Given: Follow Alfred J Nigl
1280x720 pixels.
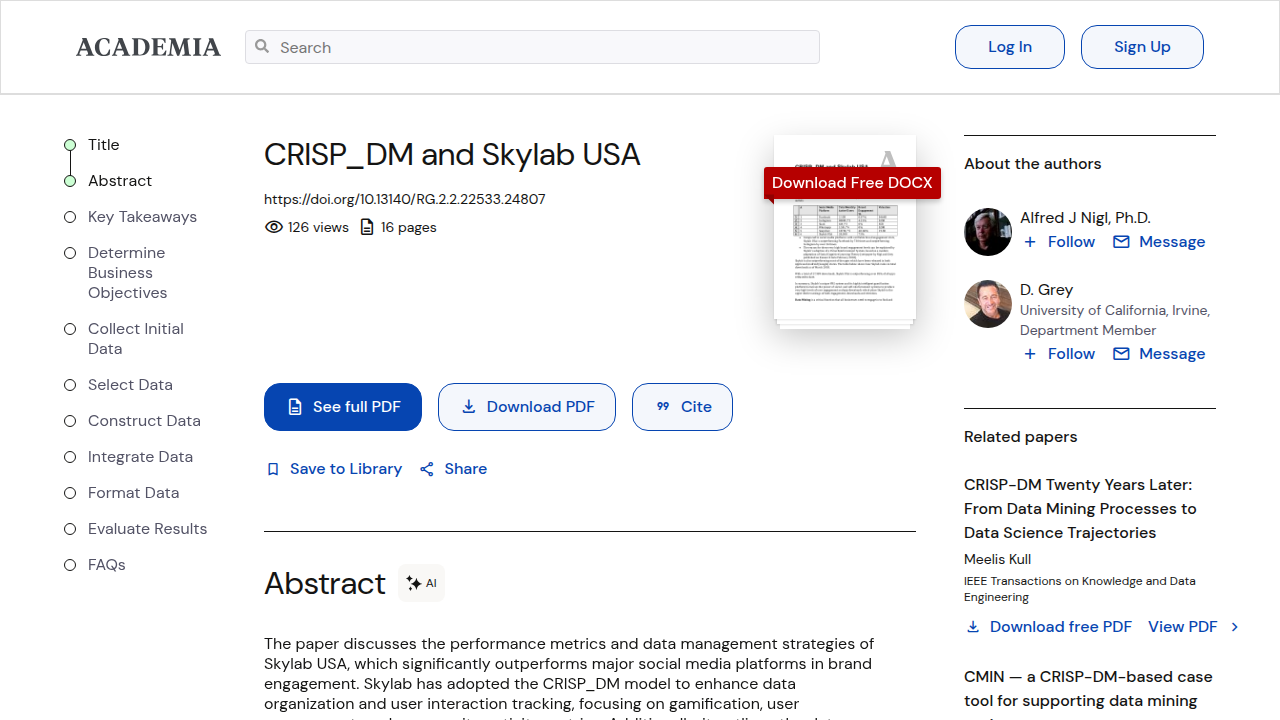Looking at the screenshot, I should [x=1059, y=242].
